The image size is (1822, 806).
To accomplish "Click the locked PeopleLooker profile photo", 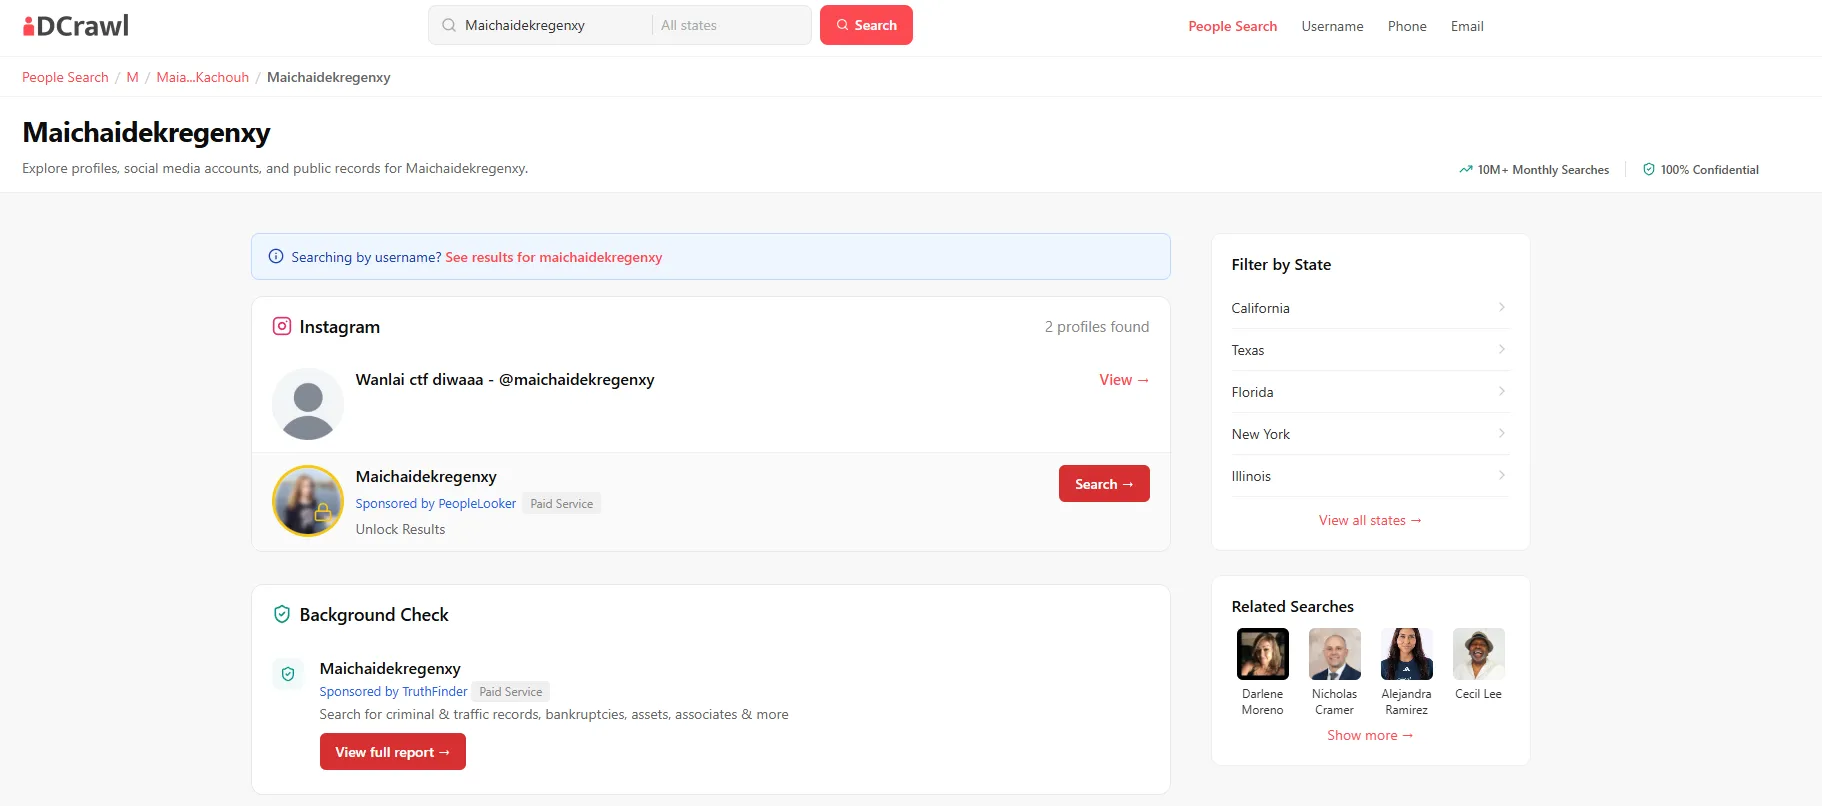I will [308, 501].
